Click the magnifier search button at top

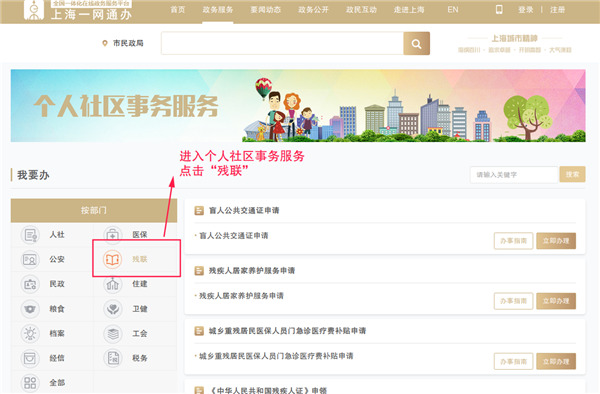pyautogui.click(x=416, y=44)
